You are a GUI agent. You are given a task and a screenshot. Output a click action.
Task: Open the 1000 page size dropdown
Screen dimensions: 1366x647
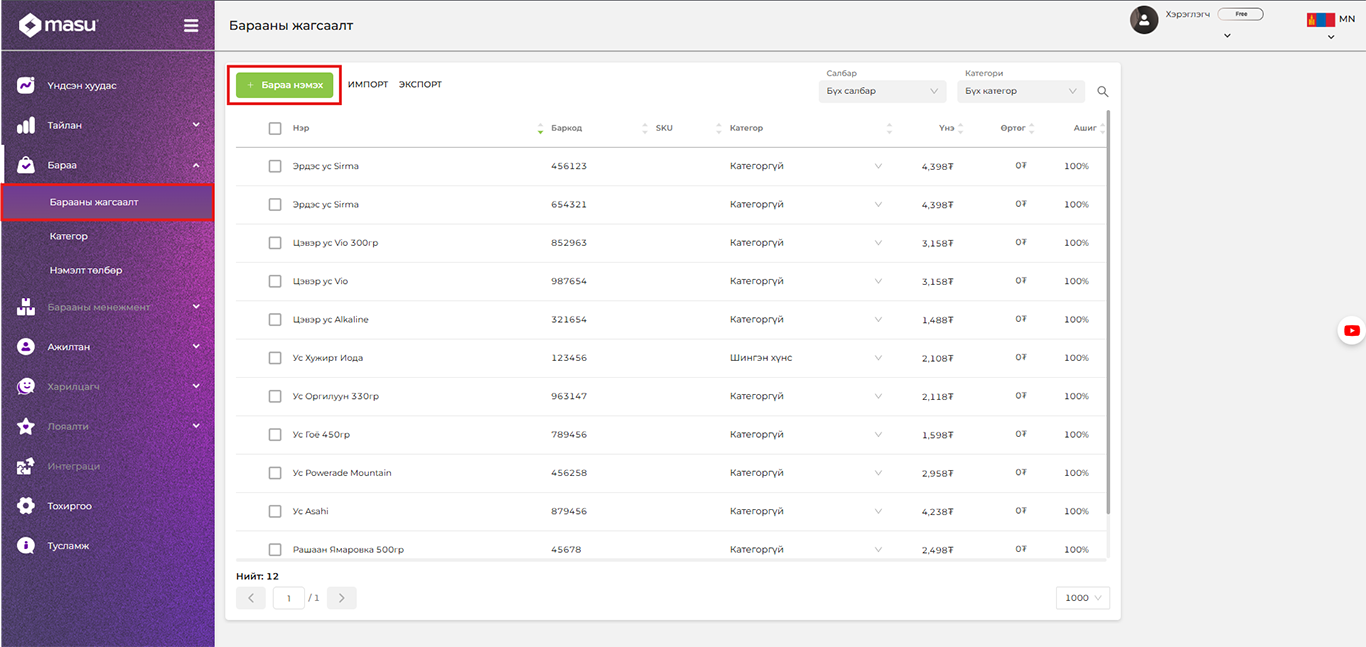(x=1082, y=598)
